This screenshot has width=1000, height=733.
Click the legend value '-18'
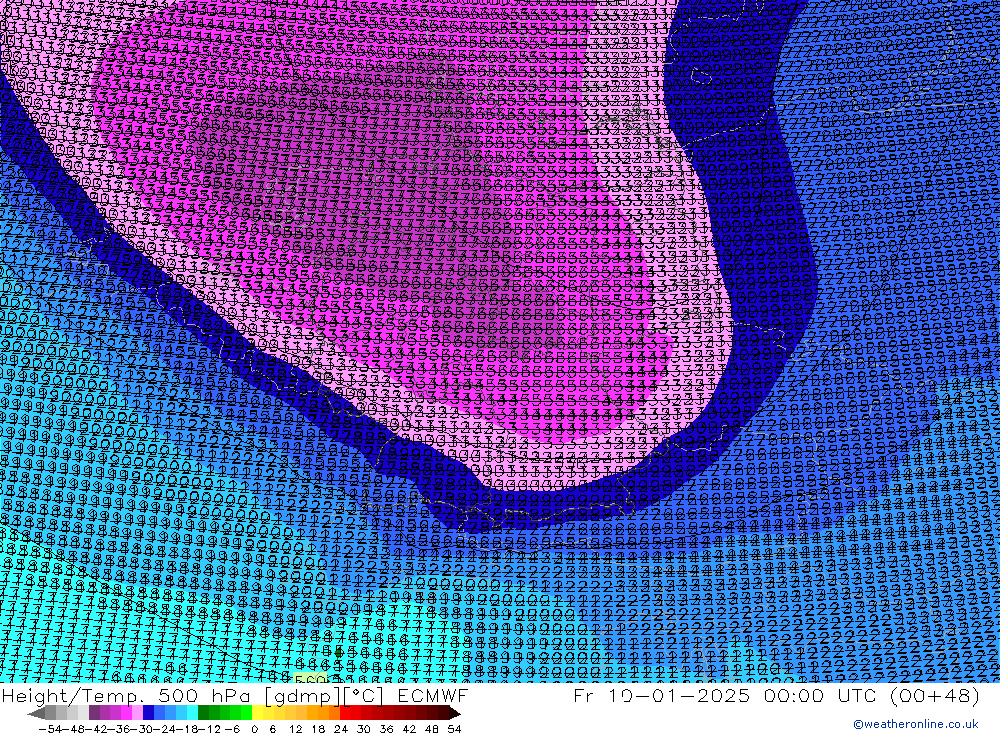(x=186, y=729)
